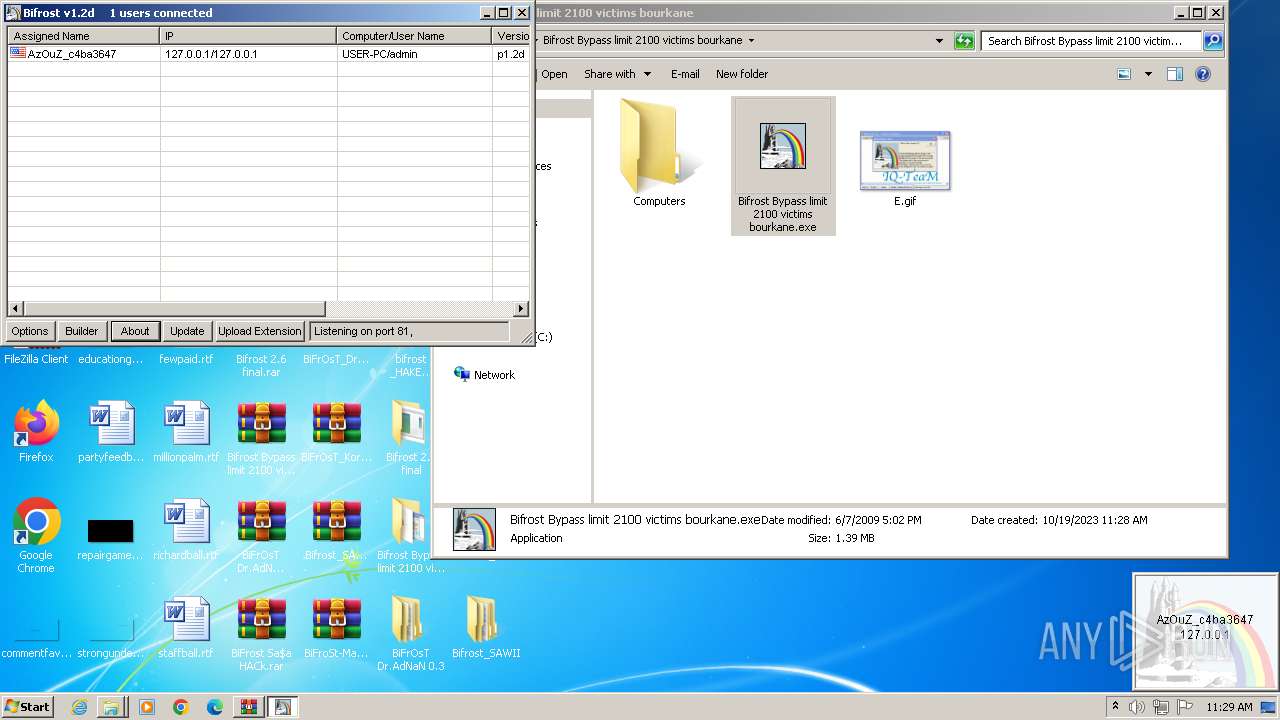Switch to WinRAR taskbar button
Image resolution: width=1280 pixels, height=720 pixels.
tap(248, 707)
